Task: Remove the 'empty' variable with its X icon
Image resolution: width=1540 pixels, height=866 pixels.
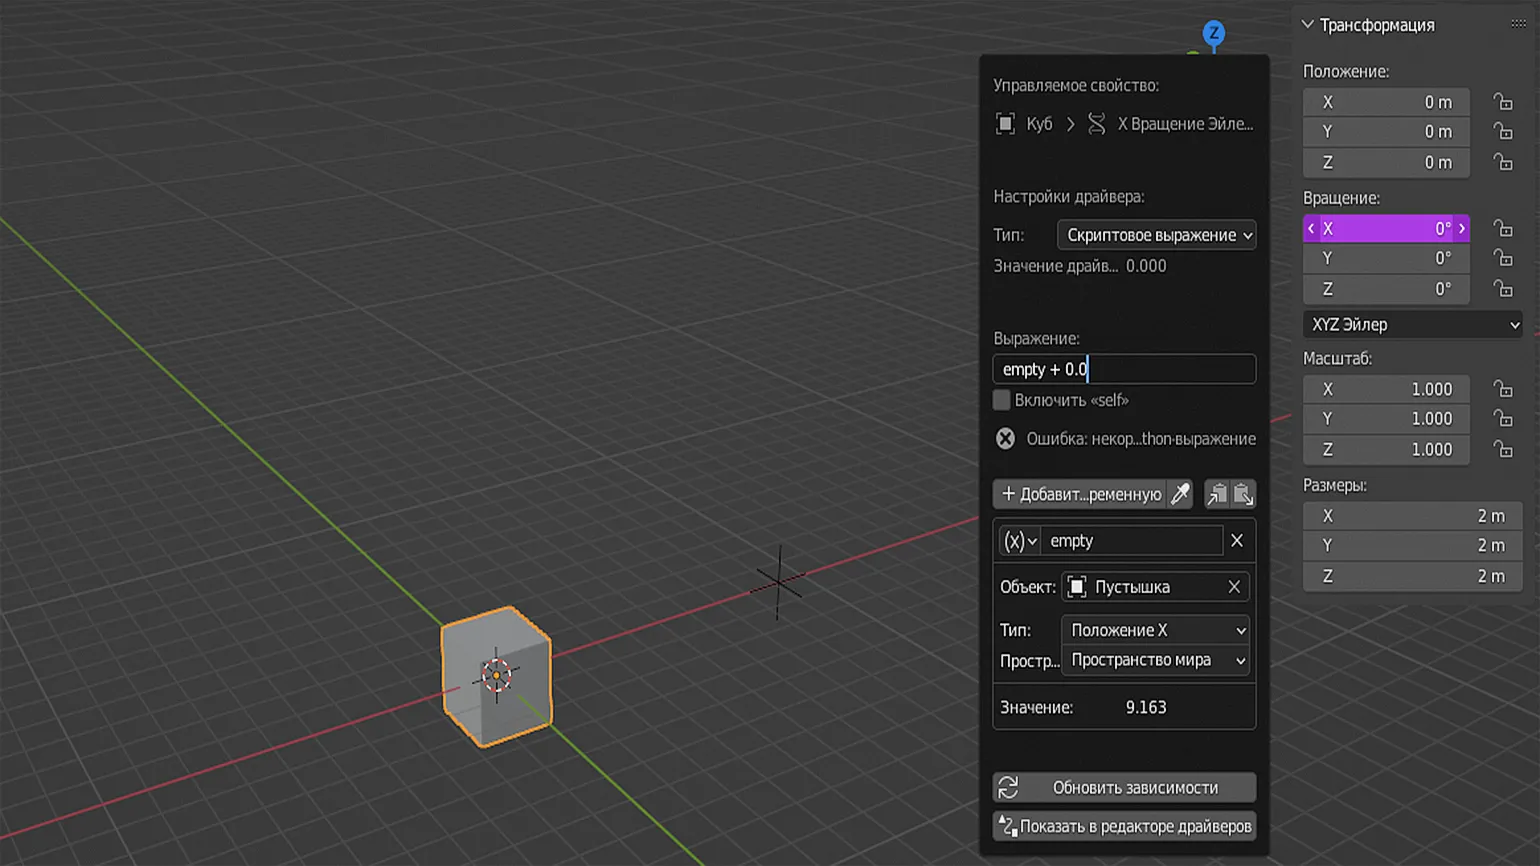Action: (x=1237, y=541)
